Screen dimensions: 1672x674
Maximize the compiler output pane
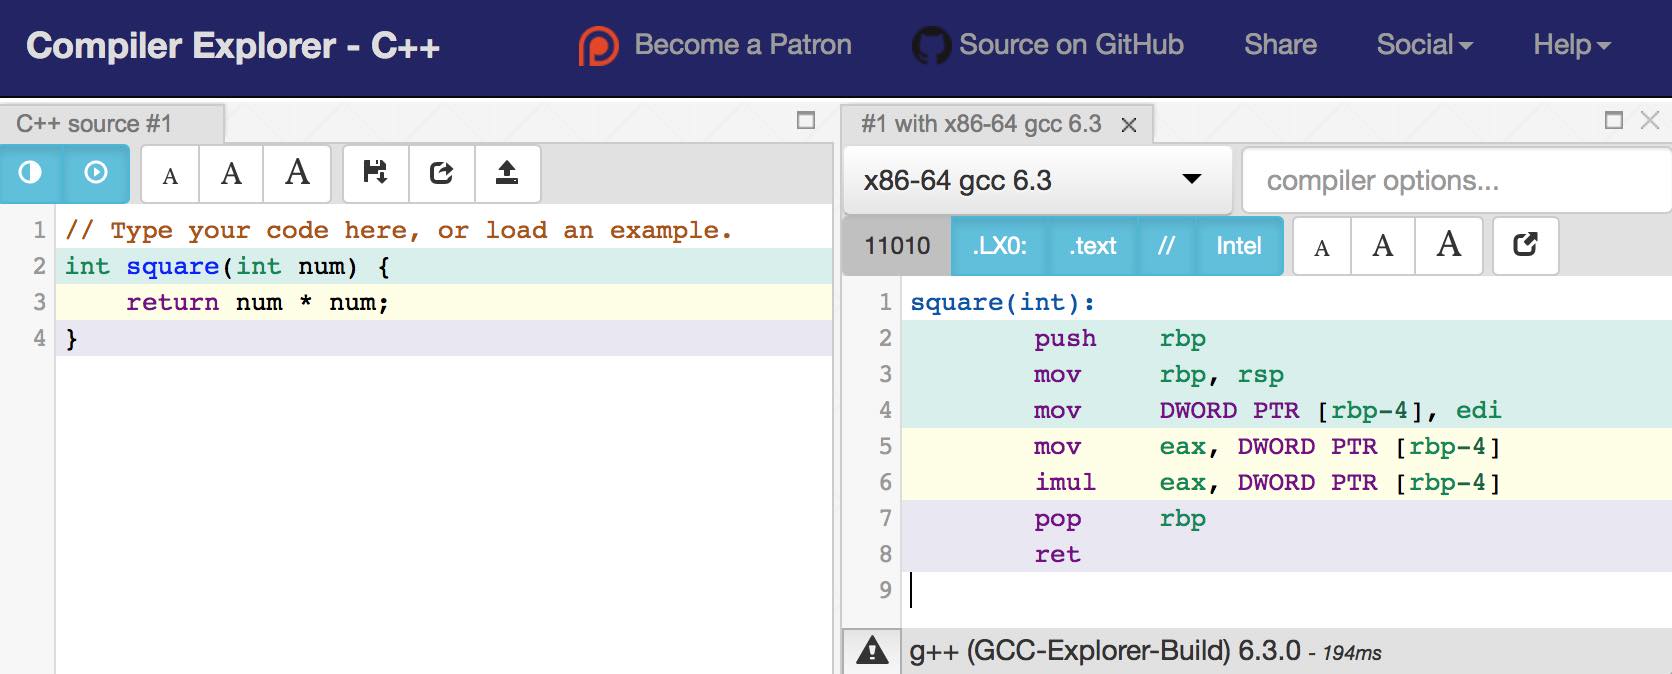click(1613, 121)
